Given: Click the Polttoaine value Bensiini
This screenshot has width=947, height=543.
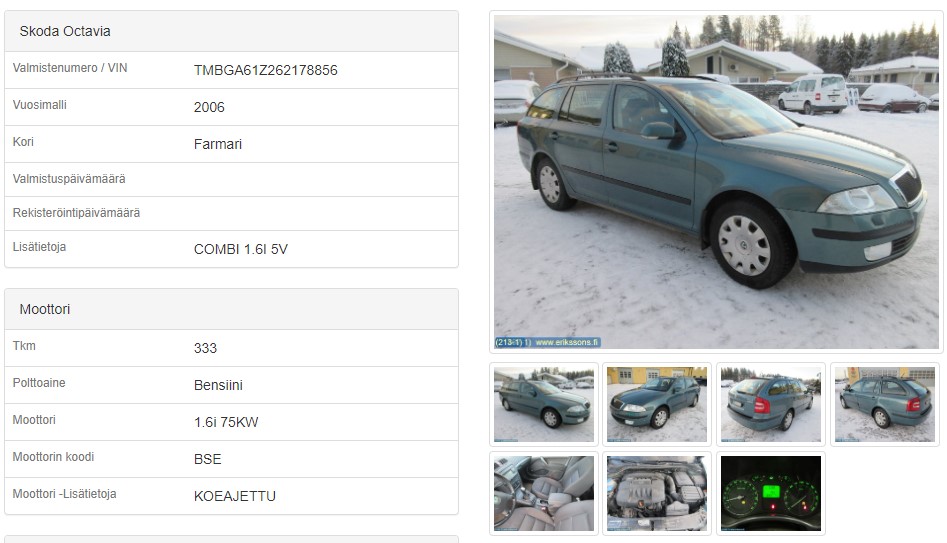Looking at the screenshot, I should [x=218, y=385].
